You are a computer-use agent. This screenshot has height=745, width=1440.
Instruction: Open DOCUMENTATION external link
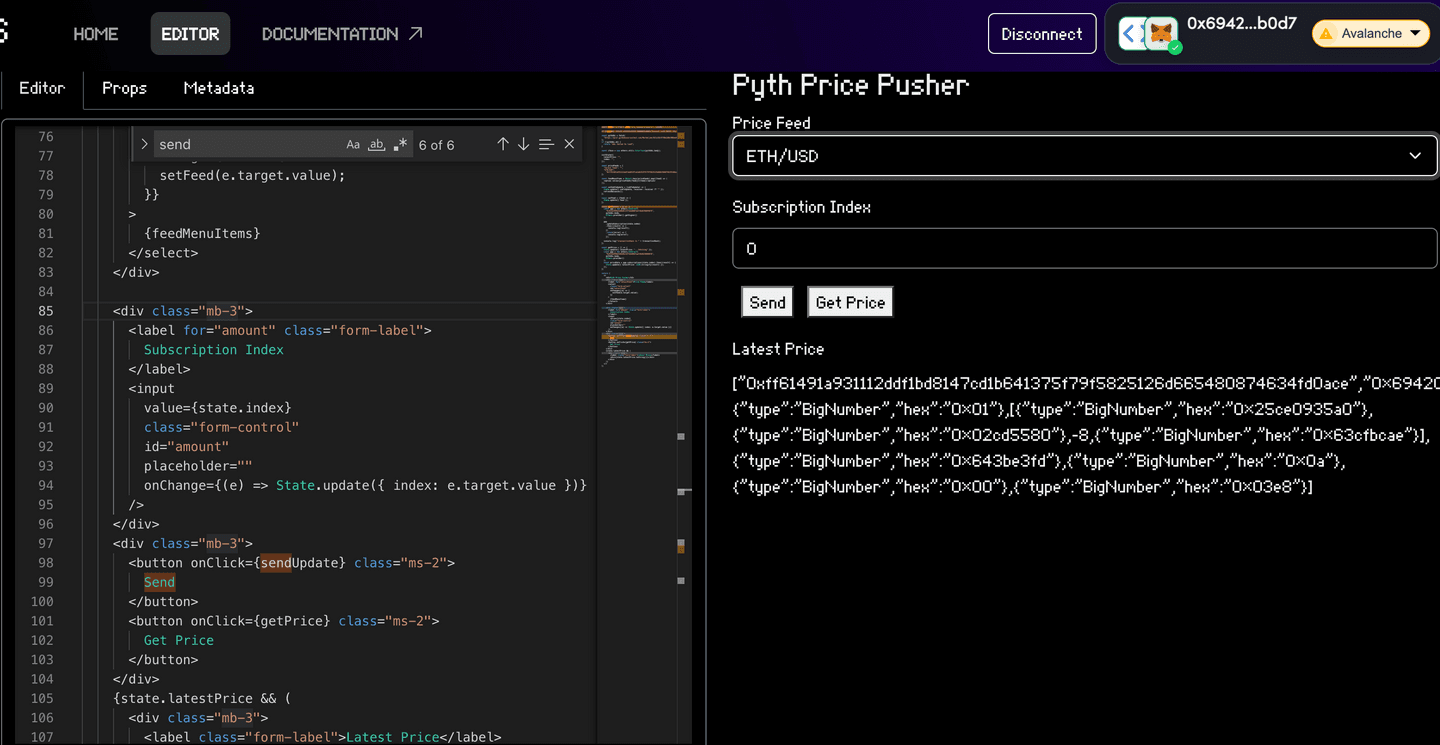pyautogui.click(x=342, y=34)
